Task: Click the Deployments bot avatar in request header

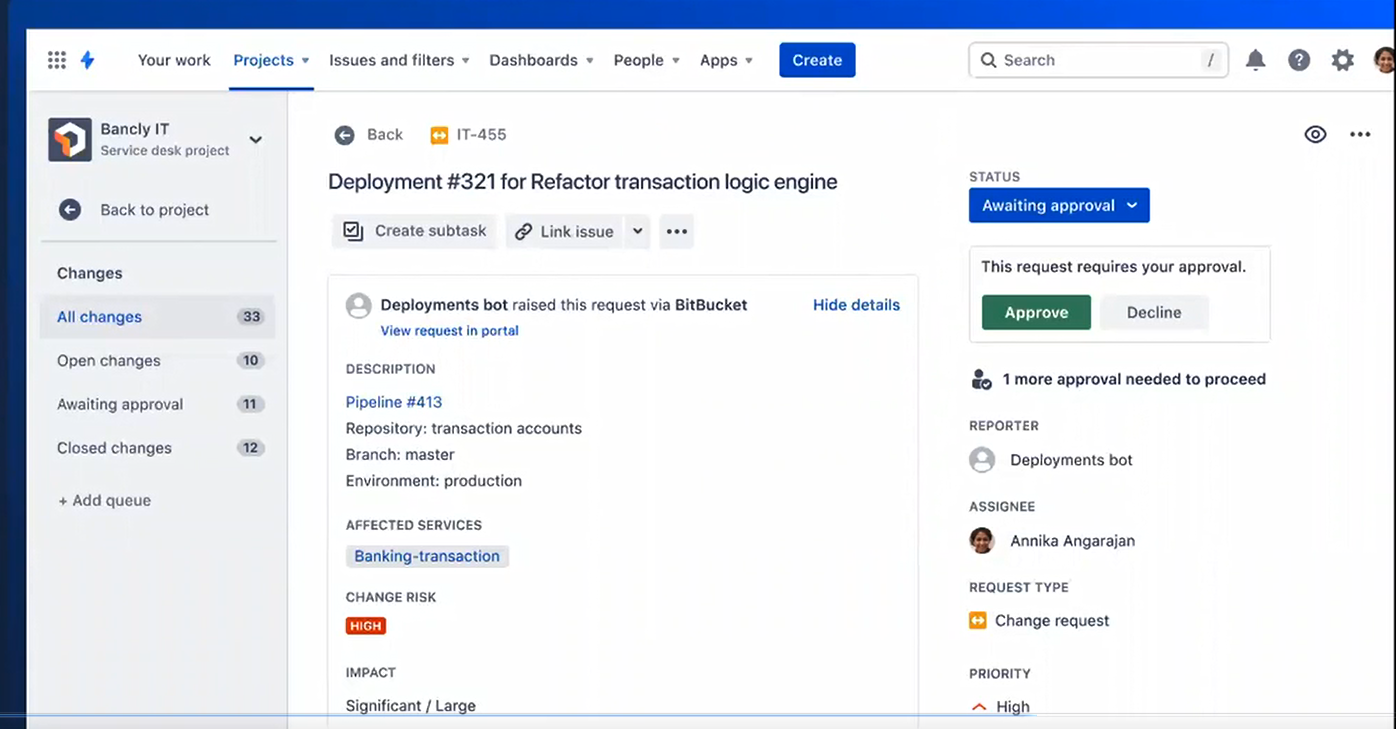Action: pyautogui.click(x=358, y=306)
